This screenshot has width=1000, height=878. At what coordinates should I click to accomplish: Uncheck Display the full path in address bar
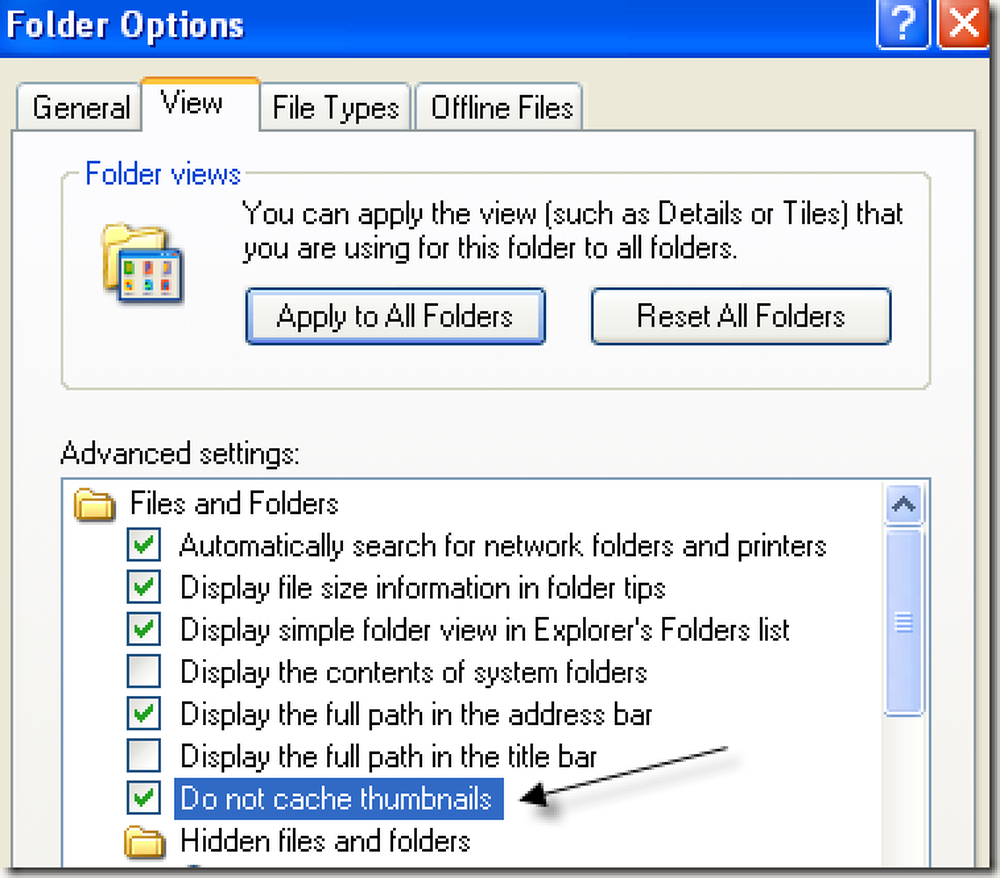point(143,713)
